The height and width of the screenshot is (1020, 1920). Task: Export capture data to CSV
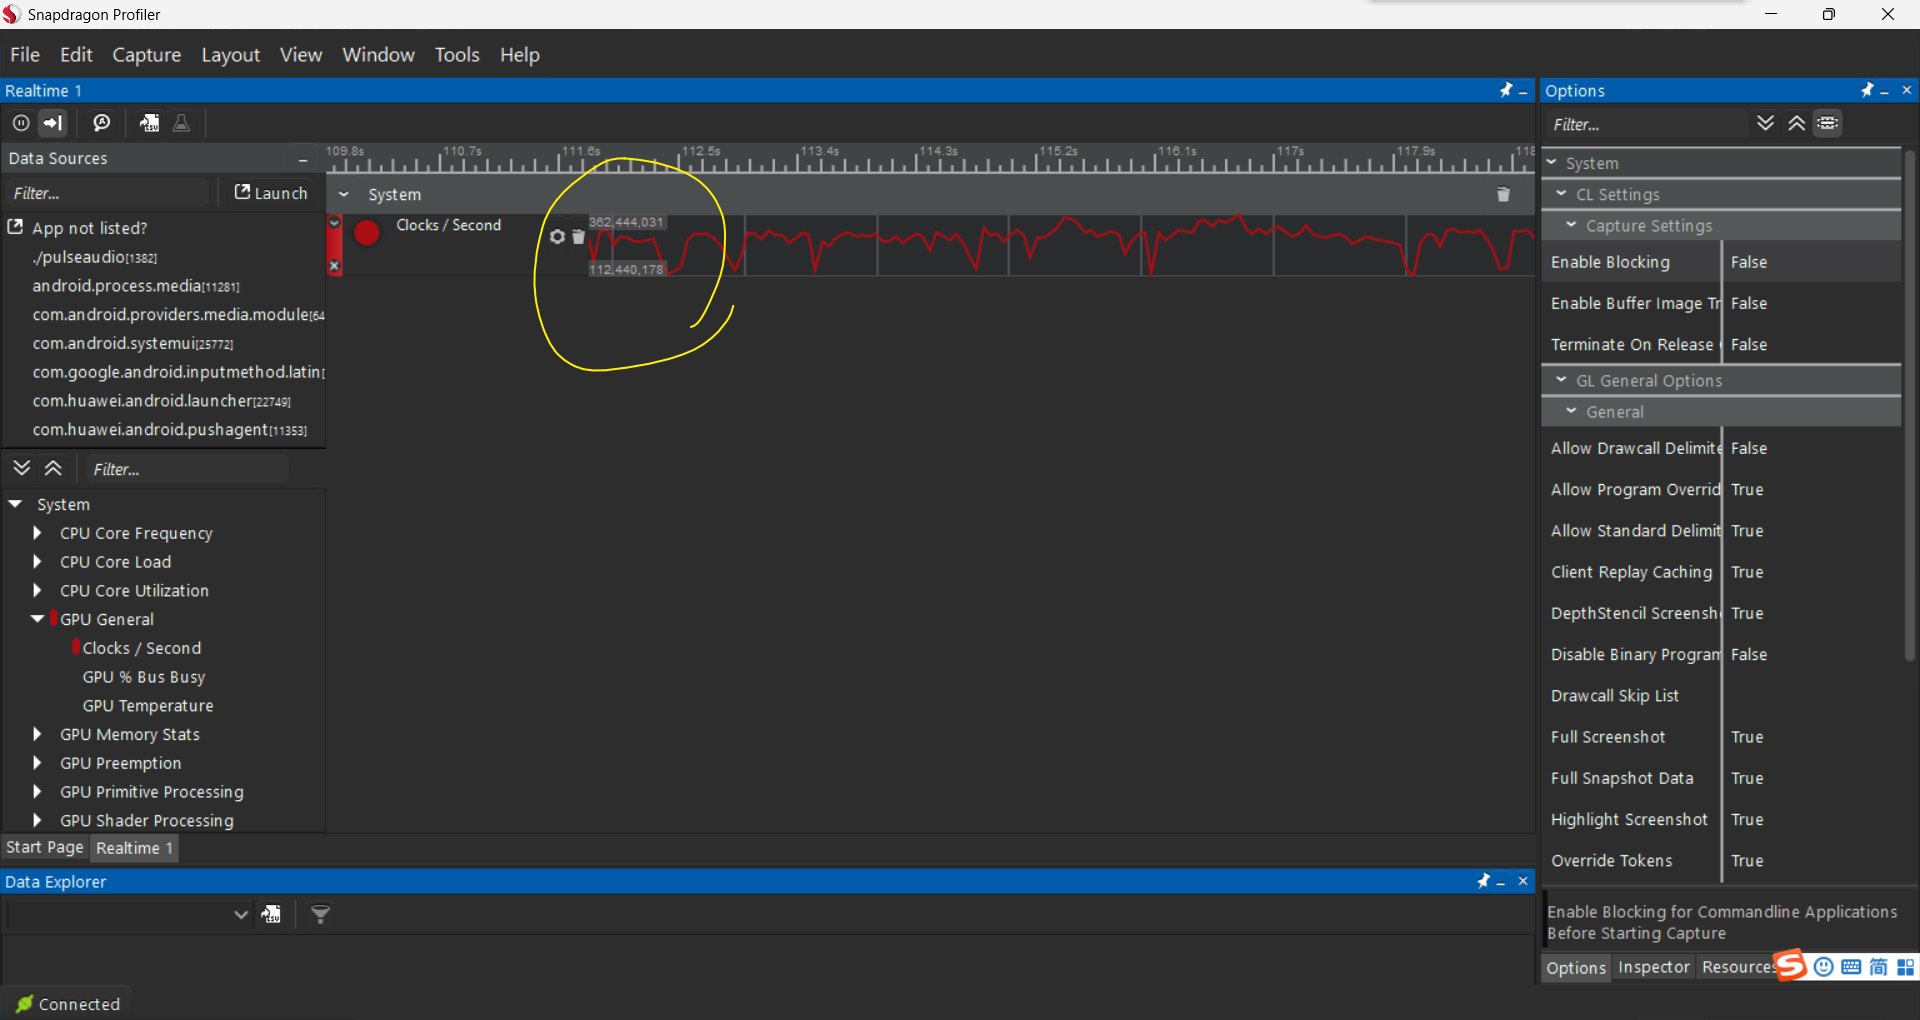tap(149, 123)
